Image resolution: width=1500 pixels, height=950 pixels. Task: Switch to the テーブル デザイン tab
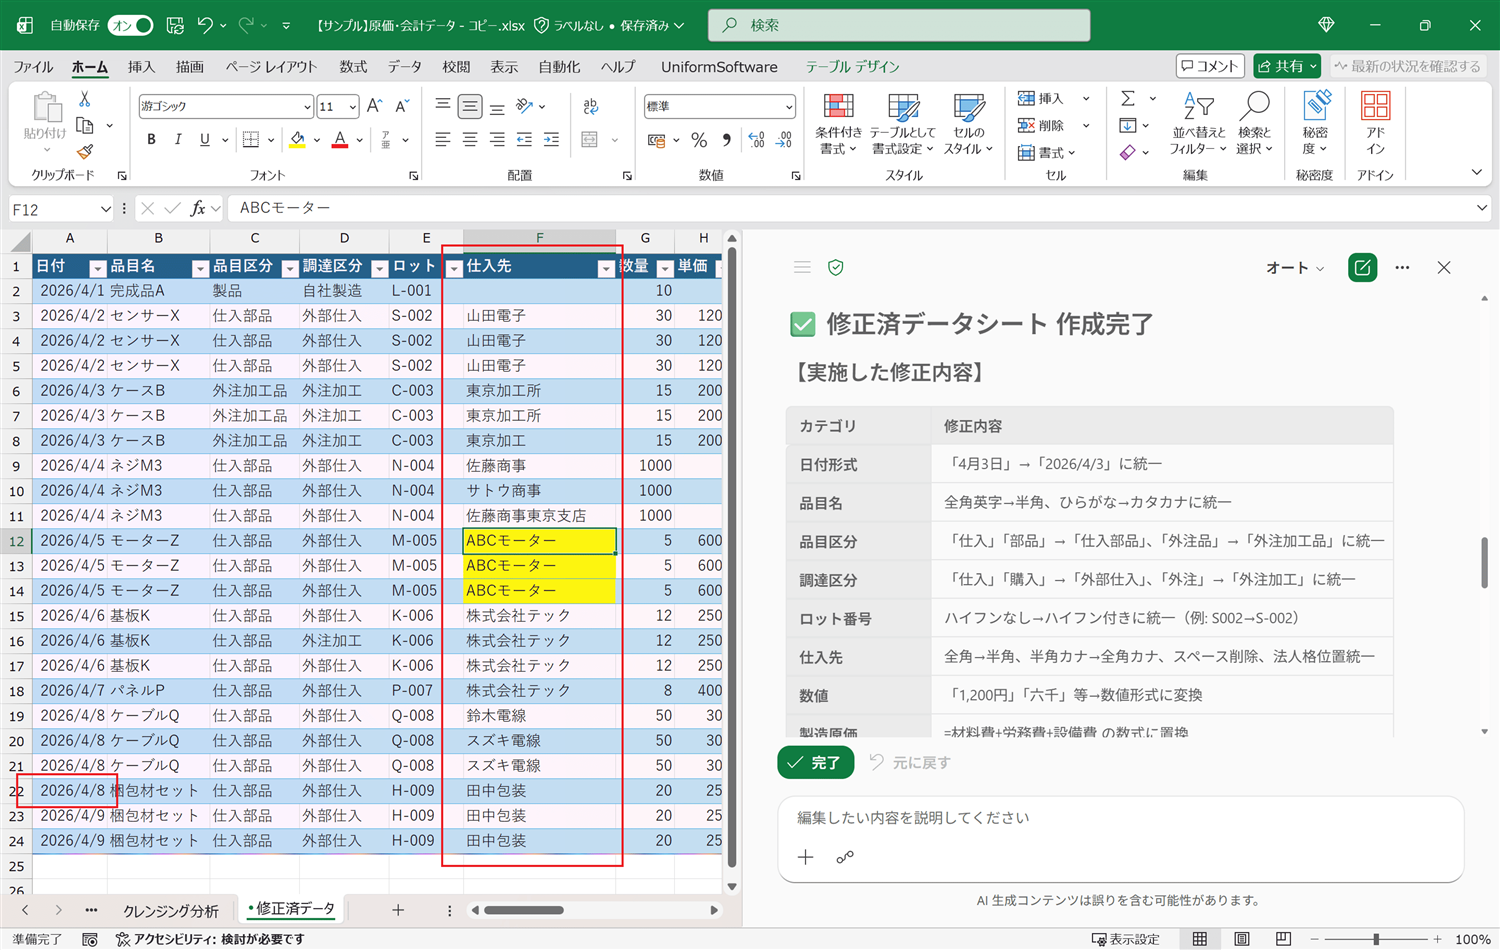pos(853,66)
